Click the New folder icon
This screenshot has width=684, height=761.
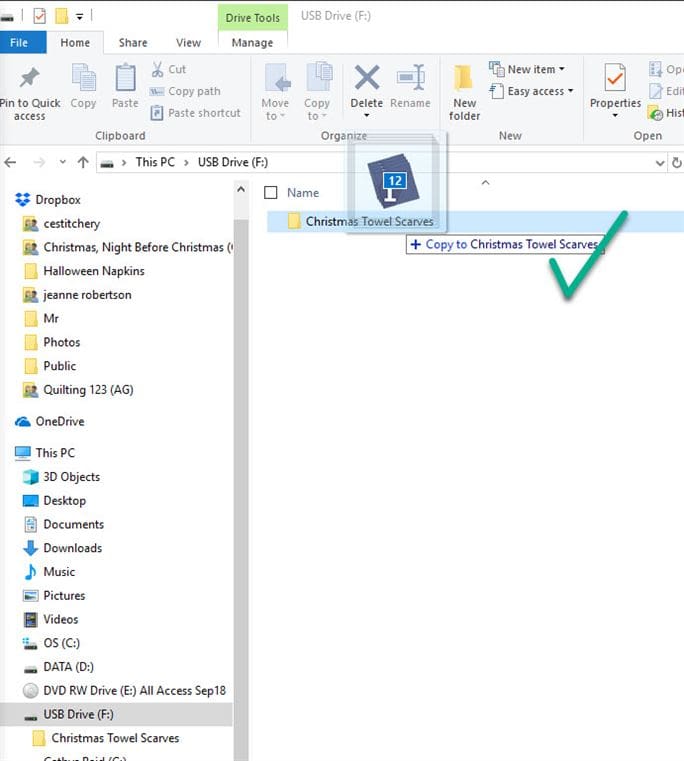pos(464,80)
